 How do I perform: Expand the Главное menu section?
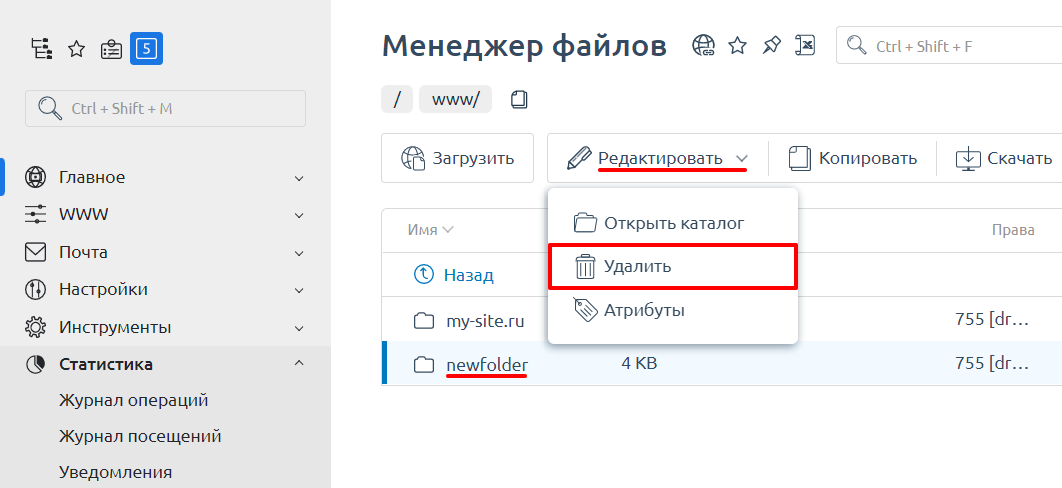click(299, 178)
